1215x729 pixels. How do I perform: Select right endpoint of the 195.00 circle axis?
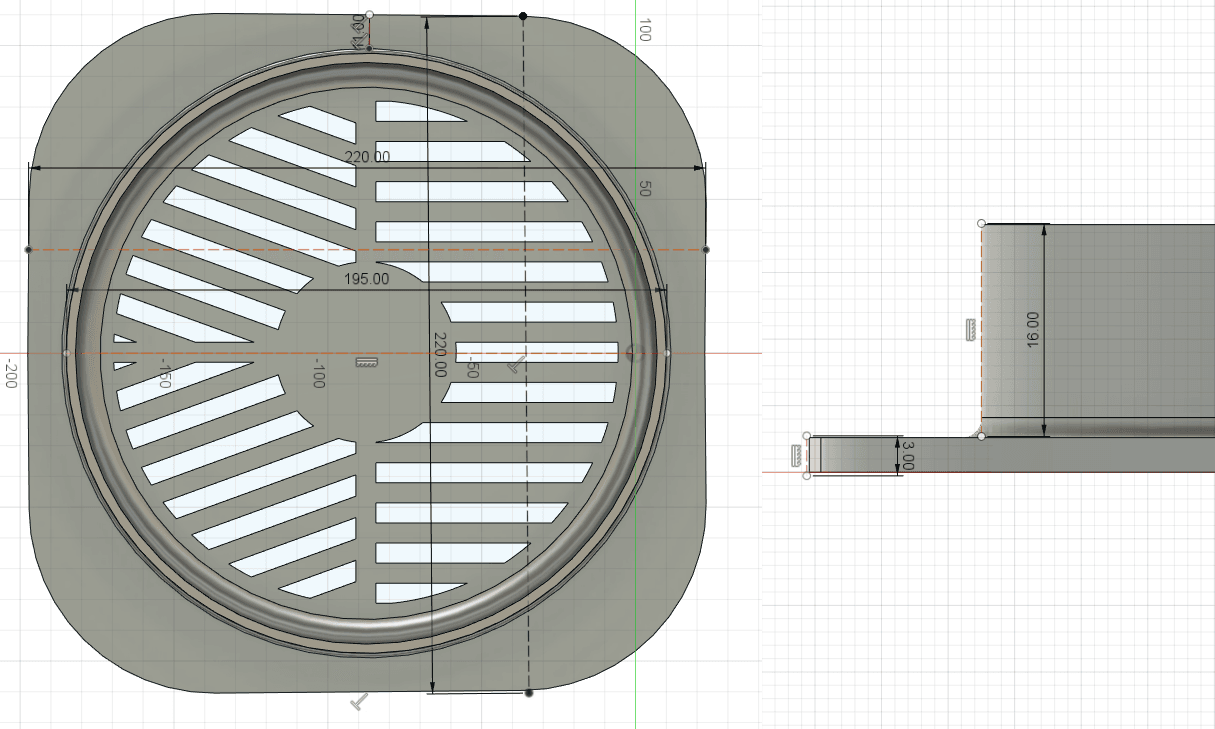tap(667, 353)
